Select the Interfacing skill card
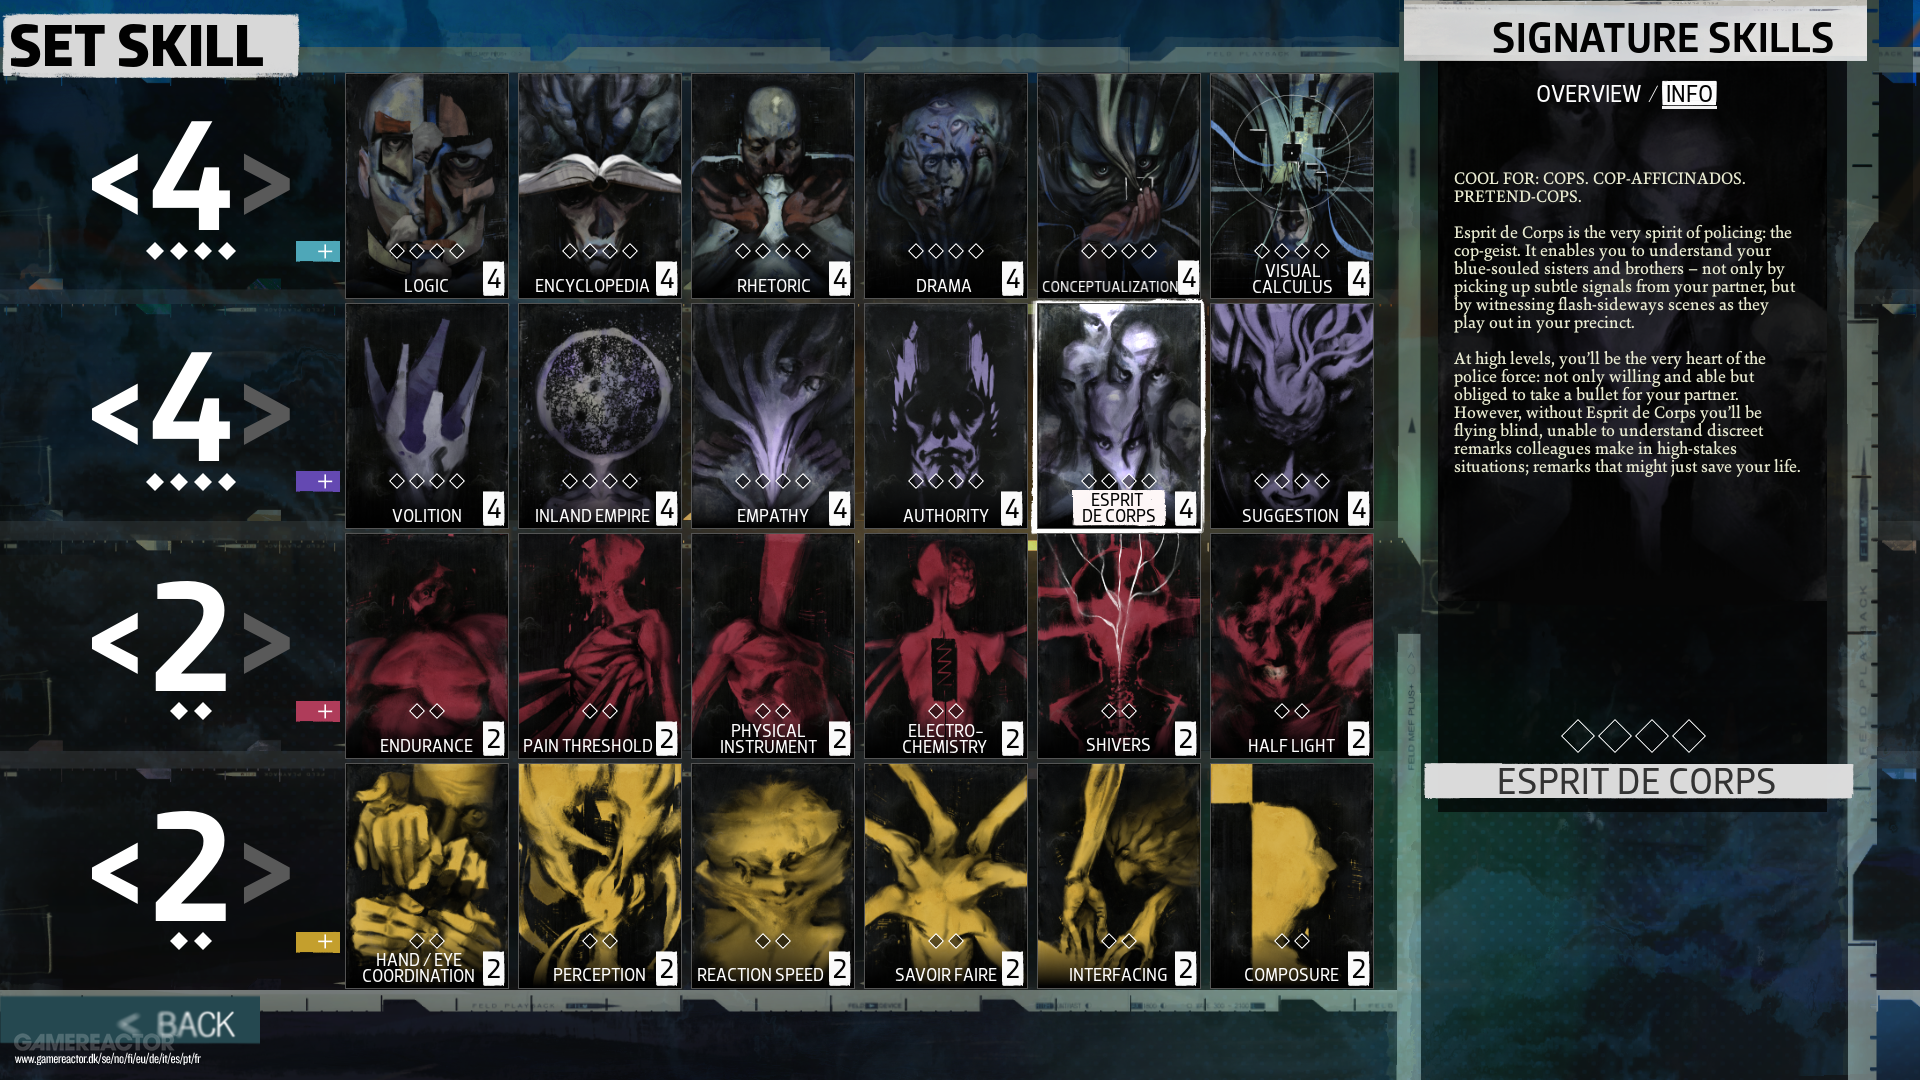Image resolution: width=1920 pixels, height=1080 pixels. click(x=1119, y=876)
